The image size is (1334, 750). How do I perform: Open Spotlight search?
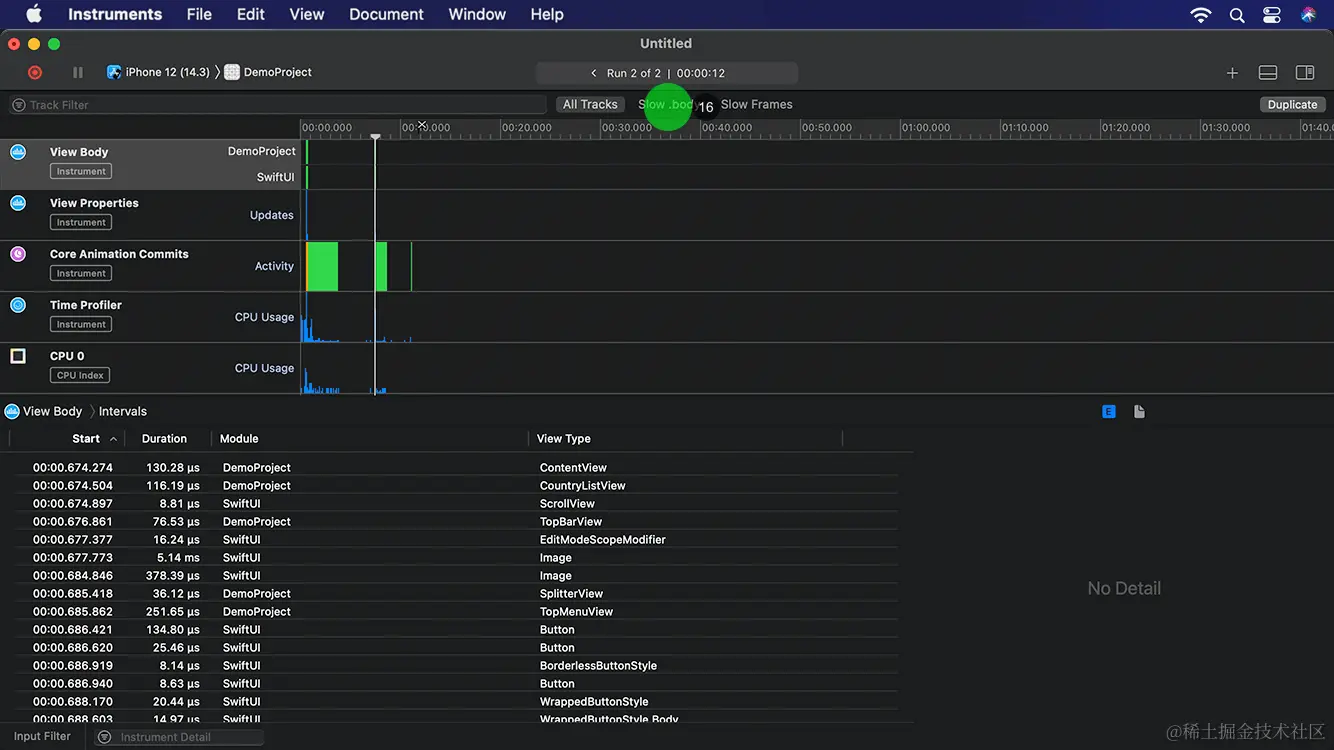[x=1237, y=15]
